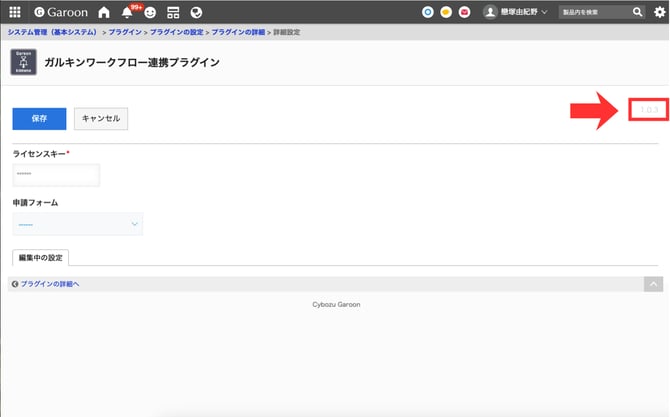The image size is (670, 417).
Task: Focus the ライセンスキー input field
Action: [56, 175]
